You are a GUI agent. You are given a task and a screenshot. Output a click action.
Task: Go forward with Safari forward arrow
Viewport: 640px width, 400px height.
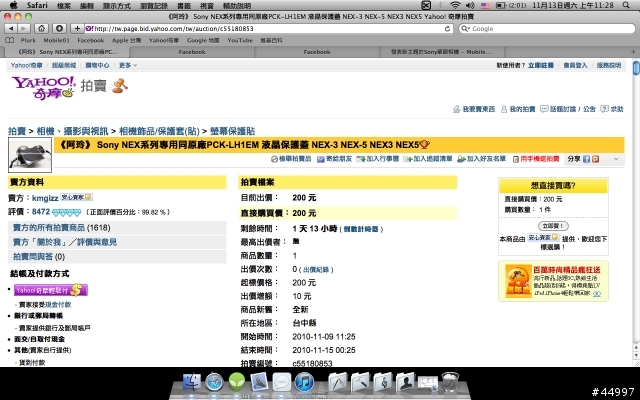point(24,29)
